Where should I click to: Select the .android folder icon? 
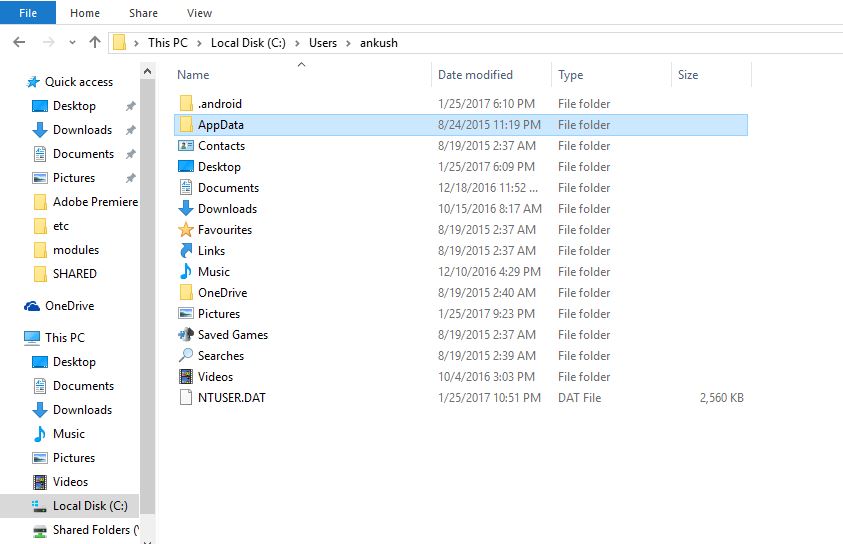186,103
